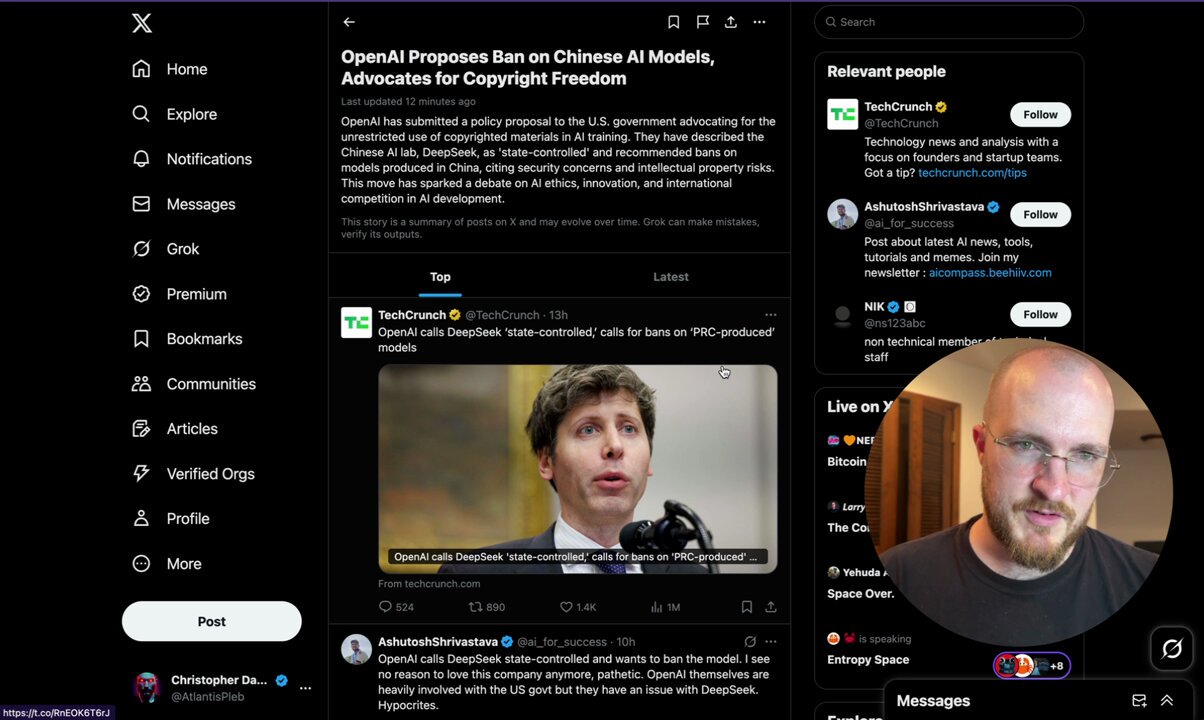Click the floating Grok button
The image size is (1204, 720).
(1172, 650)
